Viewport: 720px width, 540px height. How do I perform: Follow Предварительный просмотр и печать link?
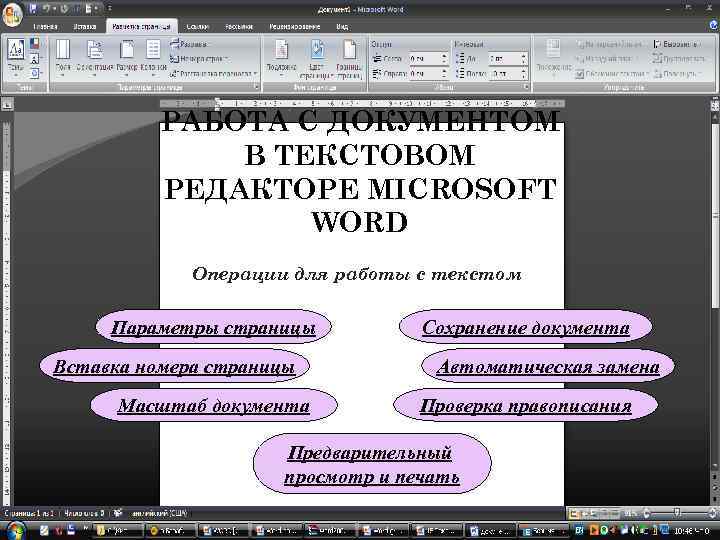point(371,465)
